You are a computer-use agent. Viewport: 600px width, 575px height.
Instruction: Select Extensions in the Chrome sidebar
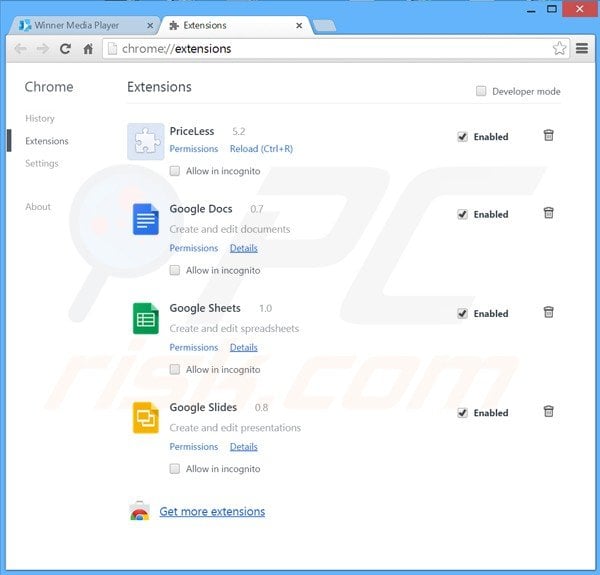tap(47, 141)
